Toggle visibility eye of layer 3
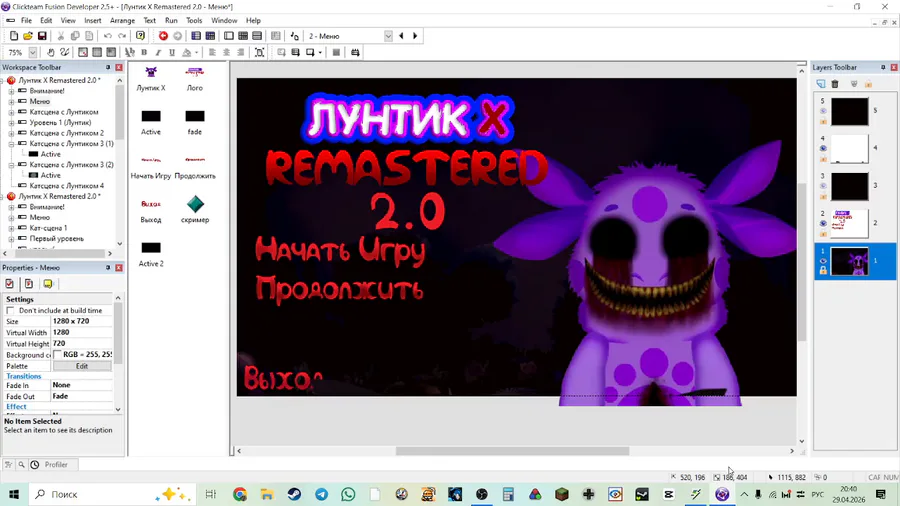Image resolution: width=900 pixels, height=506 pixels. tap(823, 186)
